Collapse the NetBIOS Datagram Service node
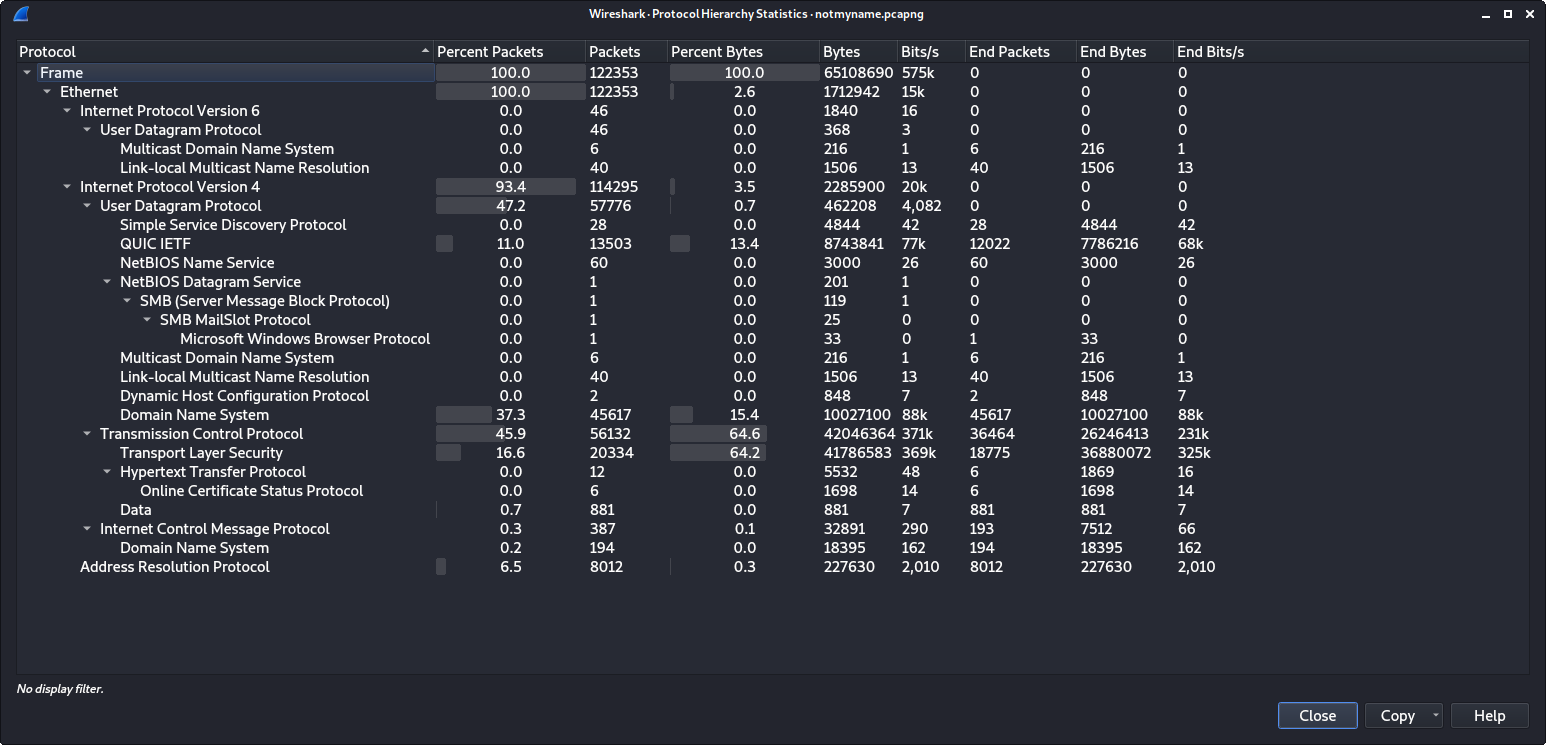Viewport: 1546px width, 745px height. pos(107,282)
